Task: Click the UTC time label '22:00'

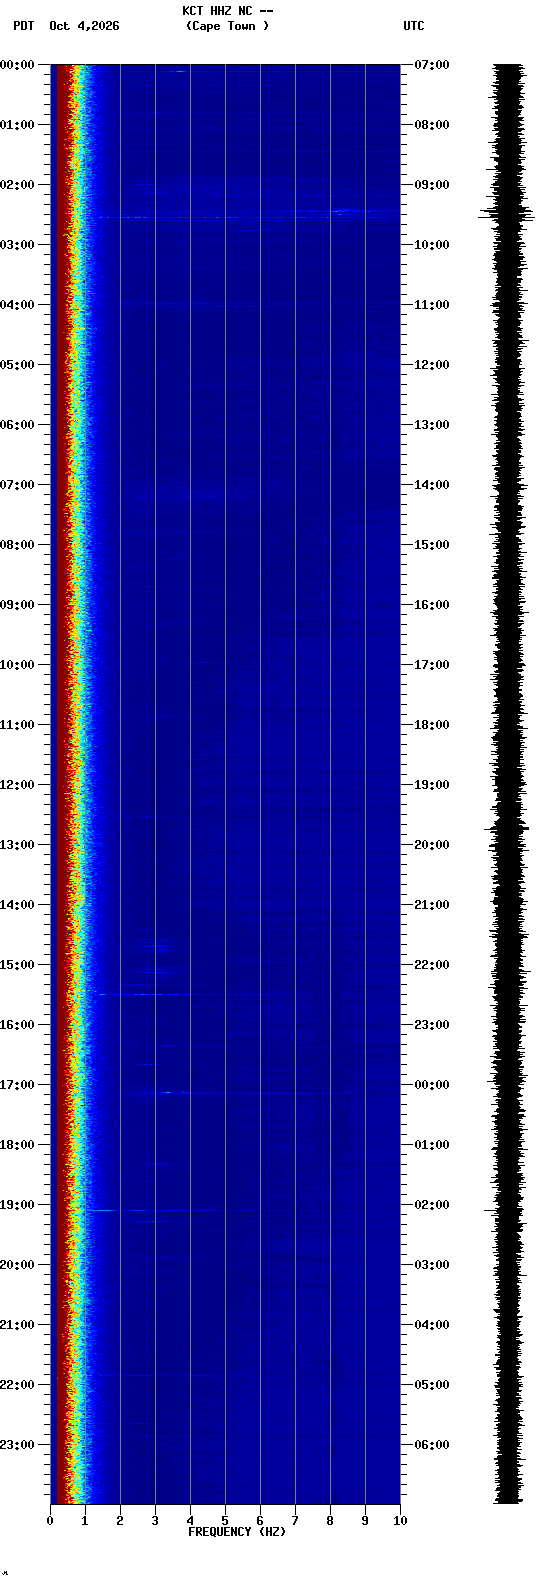Action: coord(432,965)
